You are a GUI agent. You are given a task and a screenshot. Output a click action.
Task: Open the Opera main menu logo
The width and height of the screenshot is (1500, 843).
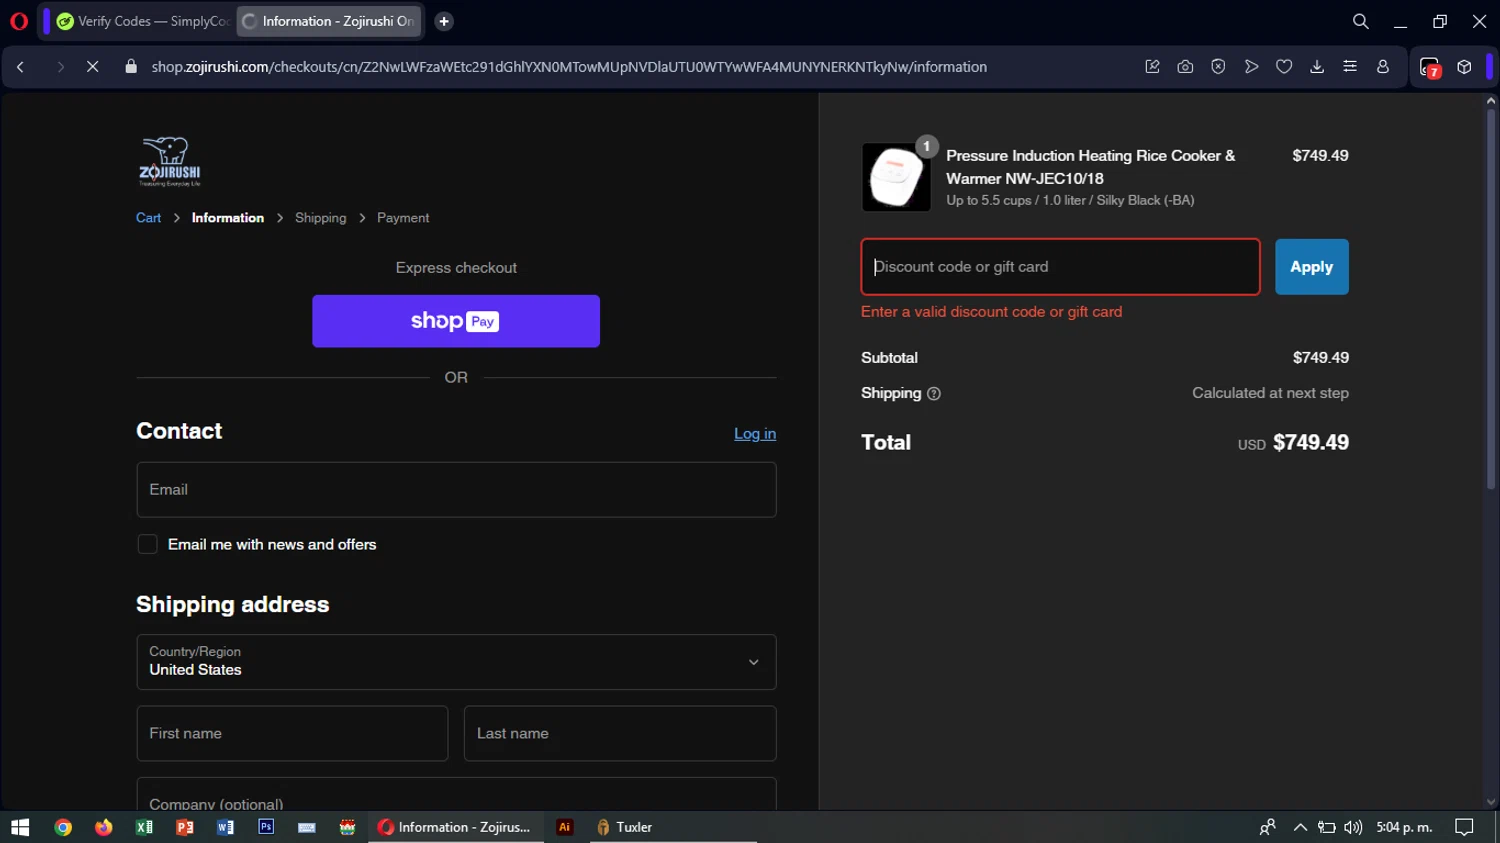coord(18,21)
